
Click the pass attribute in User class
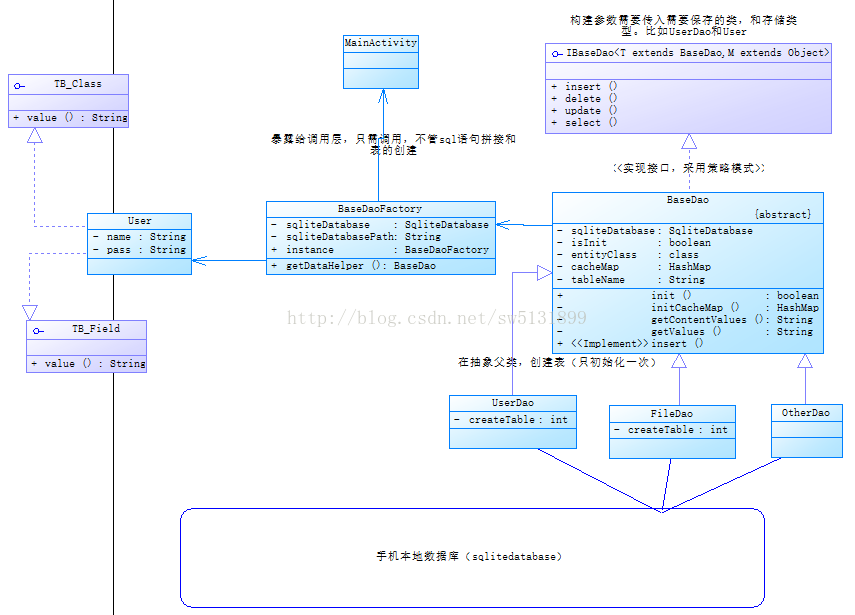point(140,250)
